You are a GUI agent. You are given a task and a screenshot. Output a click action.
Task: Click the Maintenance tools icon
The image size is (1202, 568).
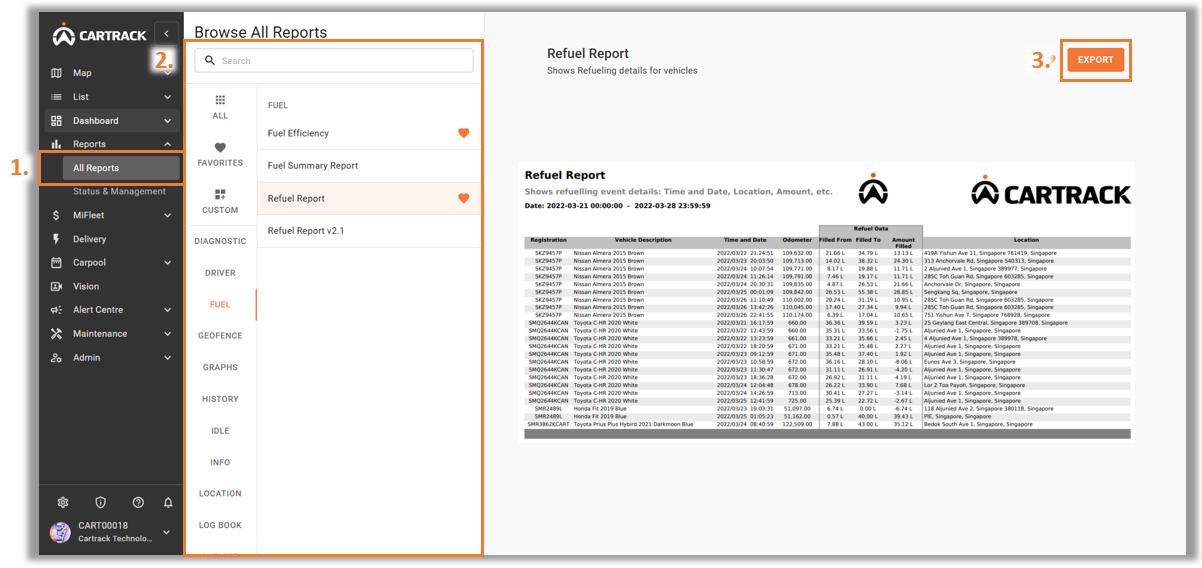tap(57, 333)
